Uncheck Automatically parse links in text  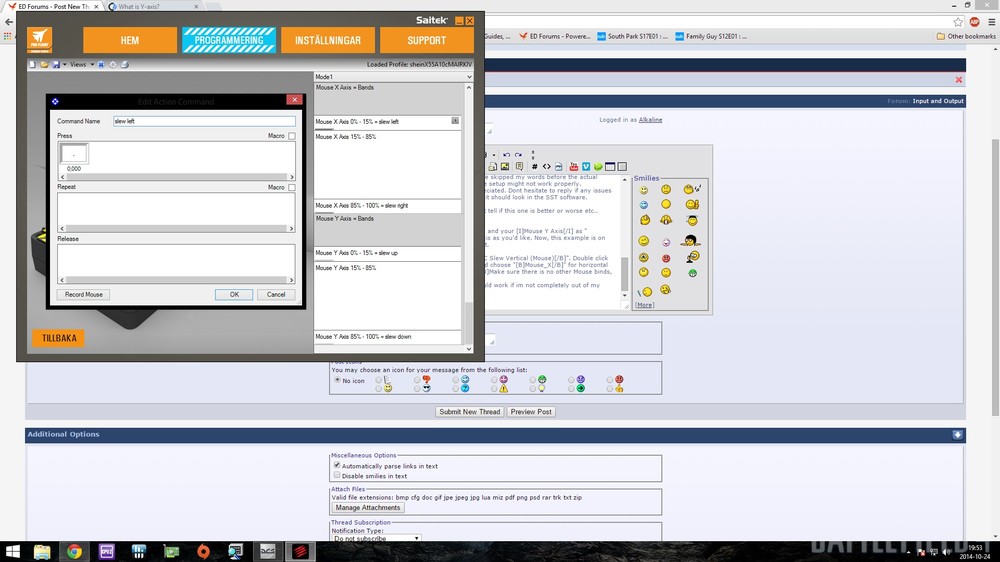(337, 465)
